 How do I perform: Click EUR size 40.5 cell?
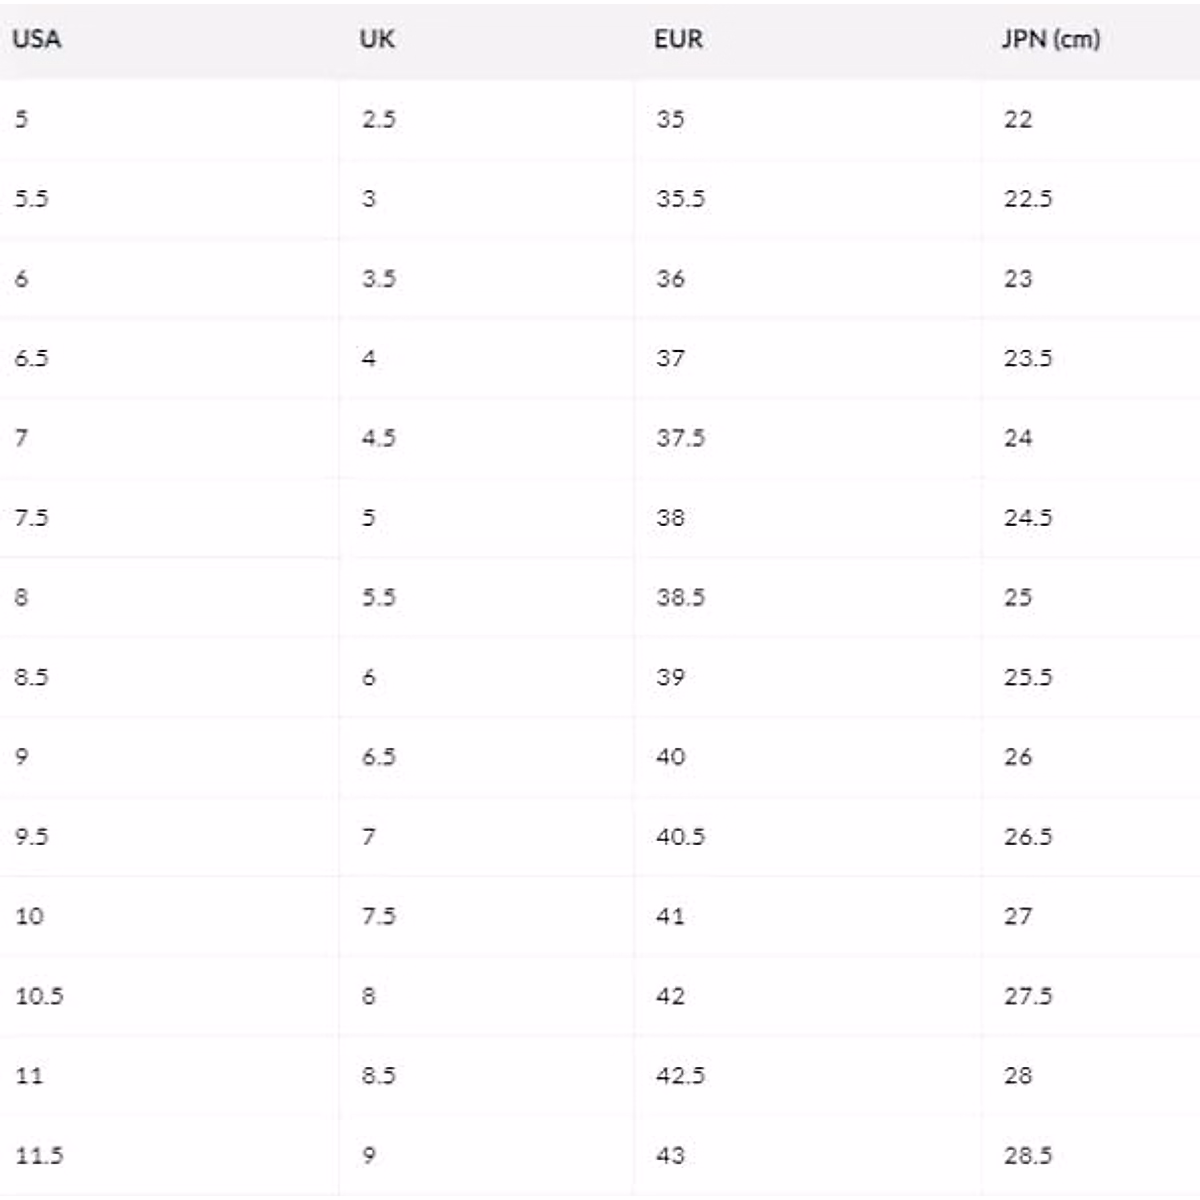tap(680, 836)
